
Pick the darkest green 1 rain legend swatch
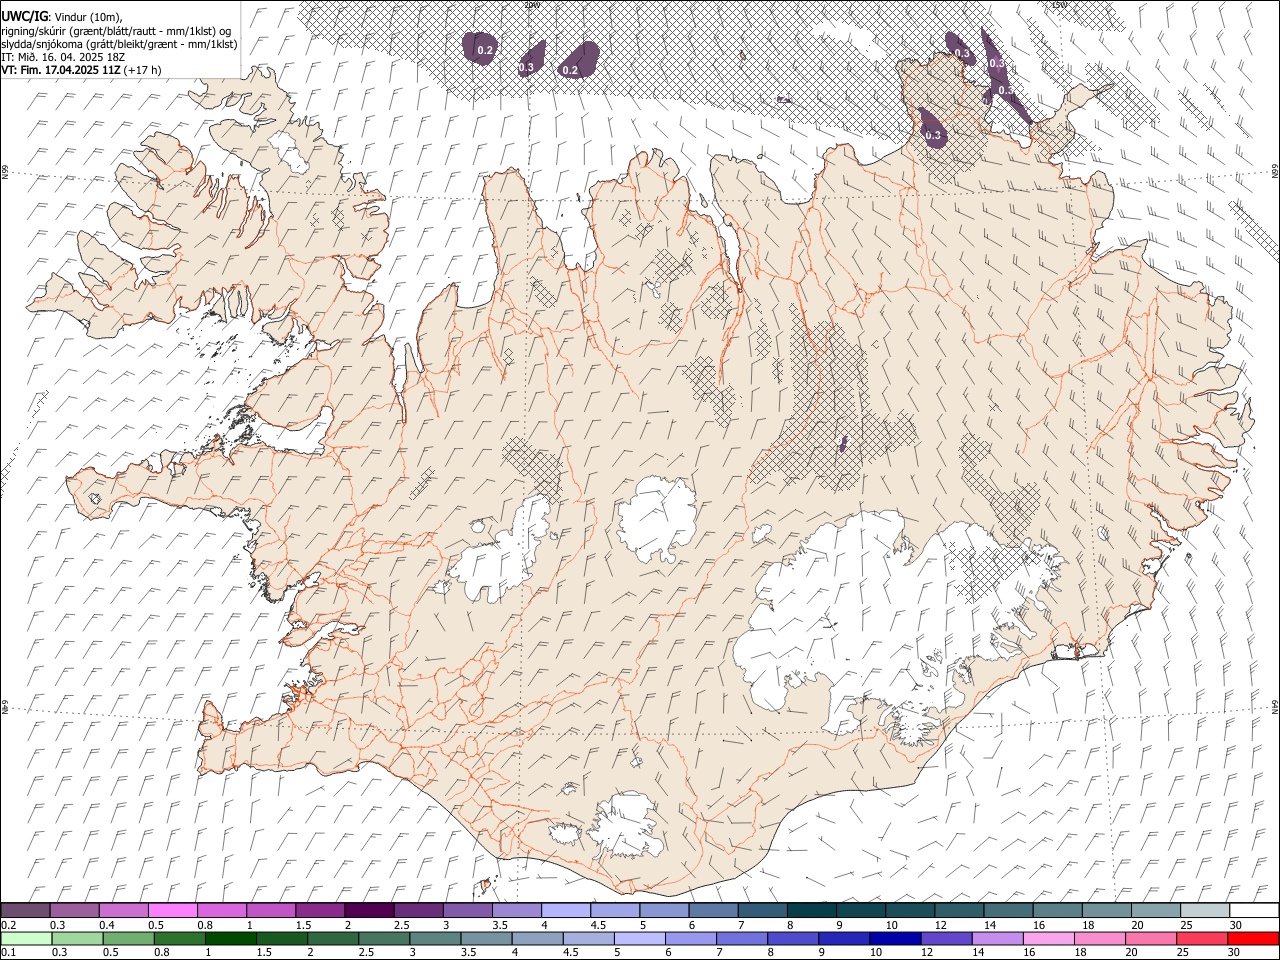click(x=231, y=938)
